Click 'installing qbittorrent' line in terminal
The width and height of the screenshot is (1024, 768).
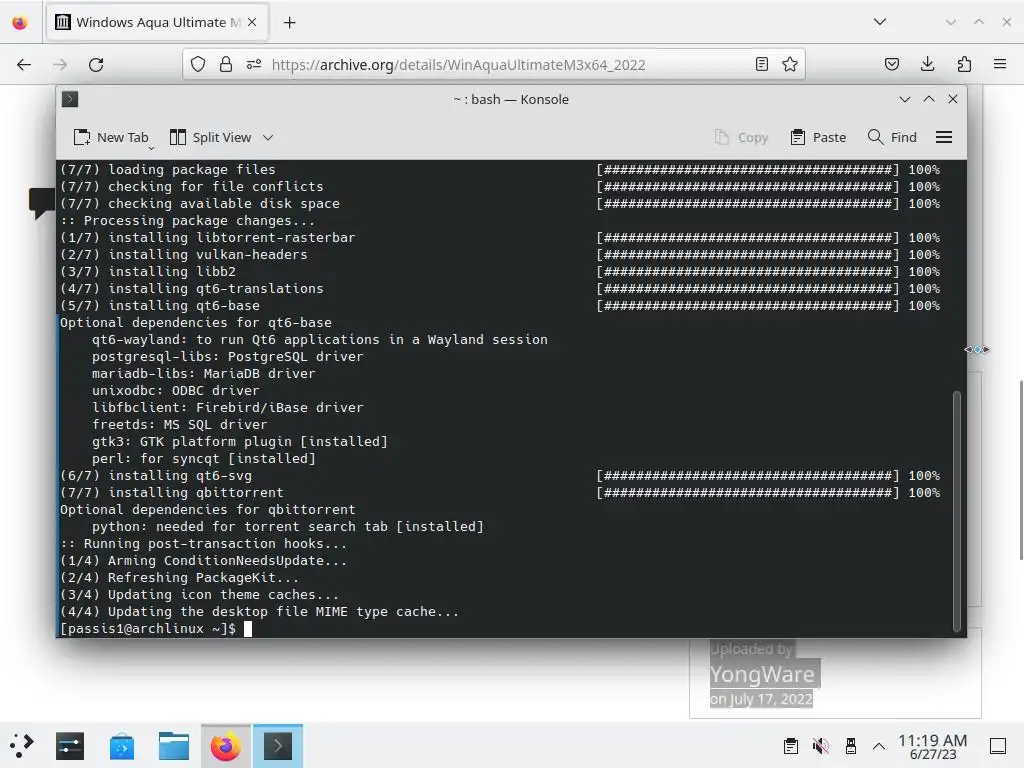172,492
